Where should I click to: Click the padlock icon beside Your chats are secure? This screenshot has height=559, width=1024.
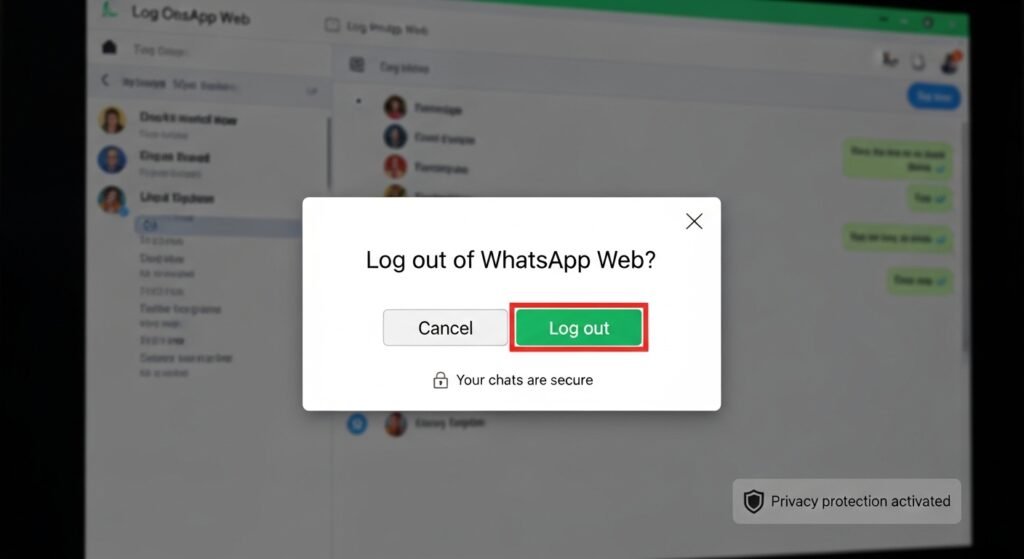tap(441, 380)
